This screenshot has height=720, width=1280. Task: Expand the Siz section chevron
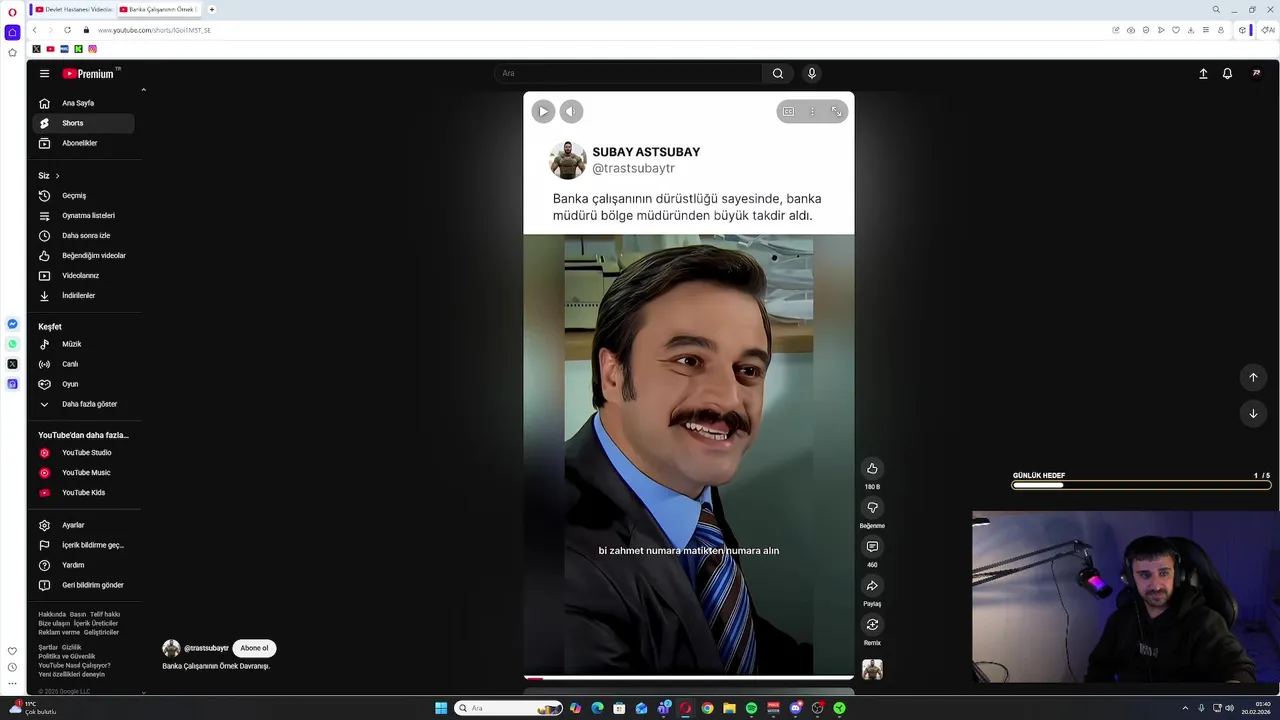(x=57, y=176)
